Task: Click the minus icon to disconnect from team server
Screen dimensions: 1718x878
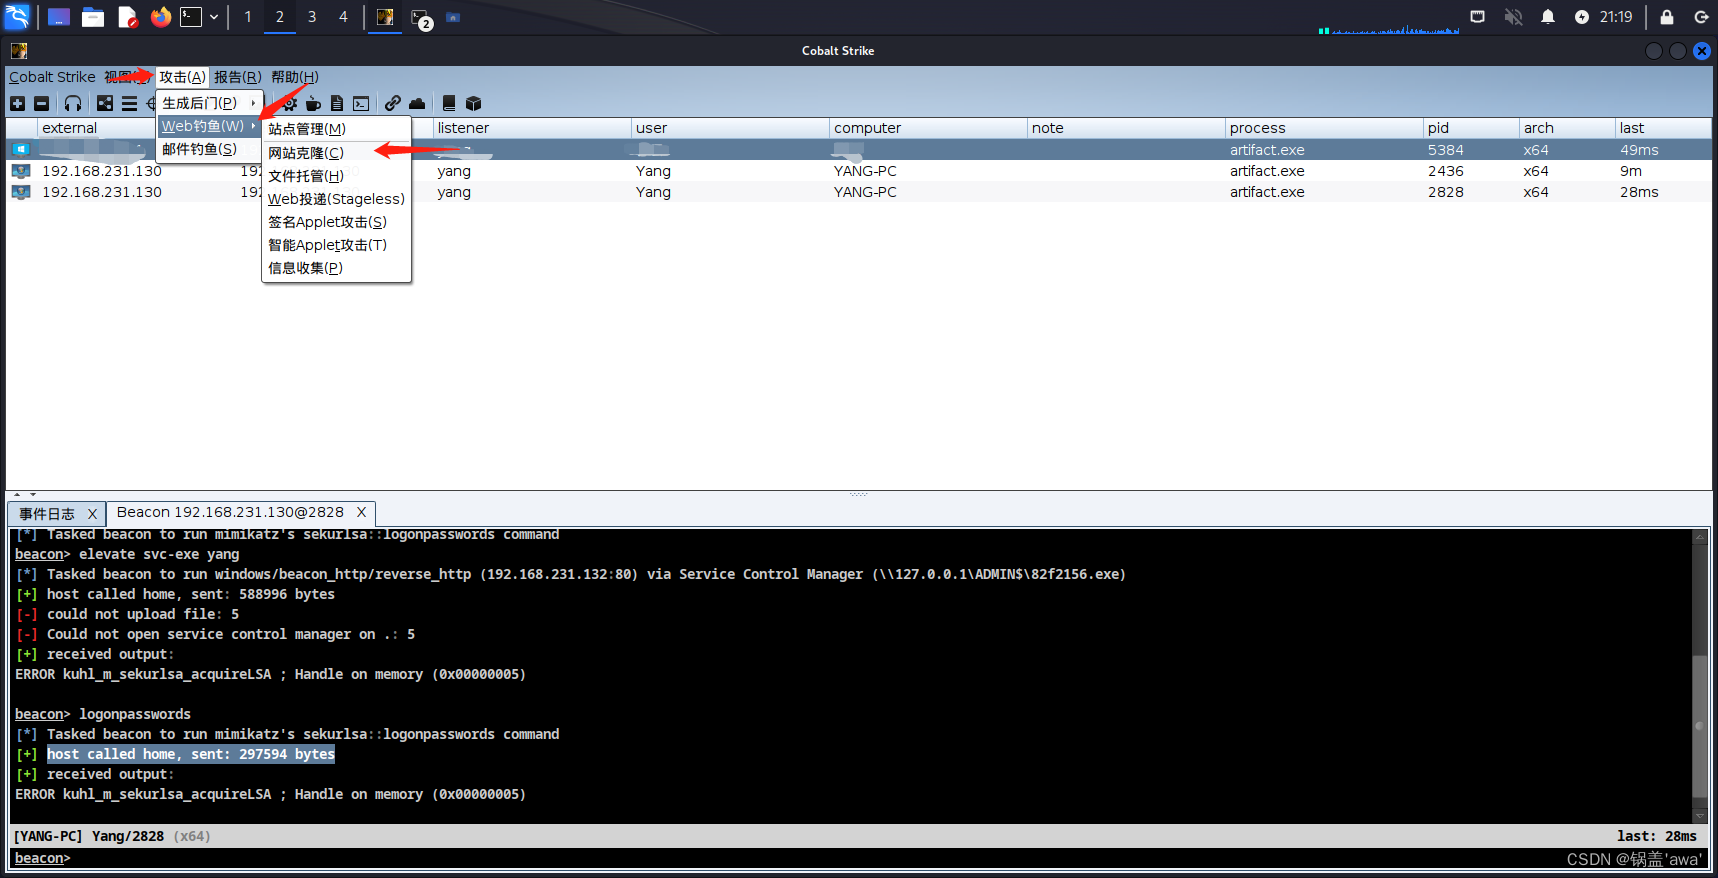Action: pos(41,103)
